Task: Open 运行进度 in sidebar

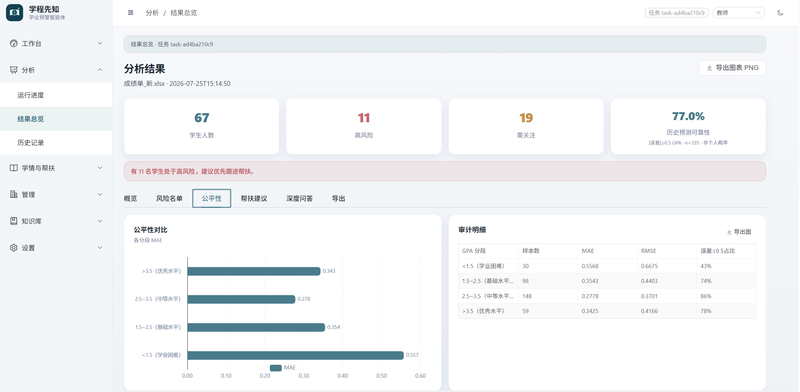Action: pos(56,95)
